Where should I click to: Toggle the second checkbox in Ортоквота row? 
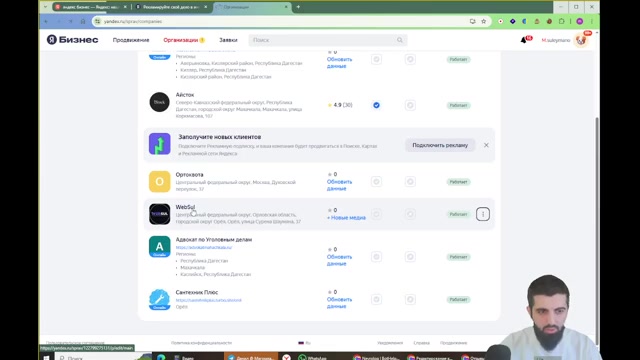pyautogui.click(x=410, y=182)
